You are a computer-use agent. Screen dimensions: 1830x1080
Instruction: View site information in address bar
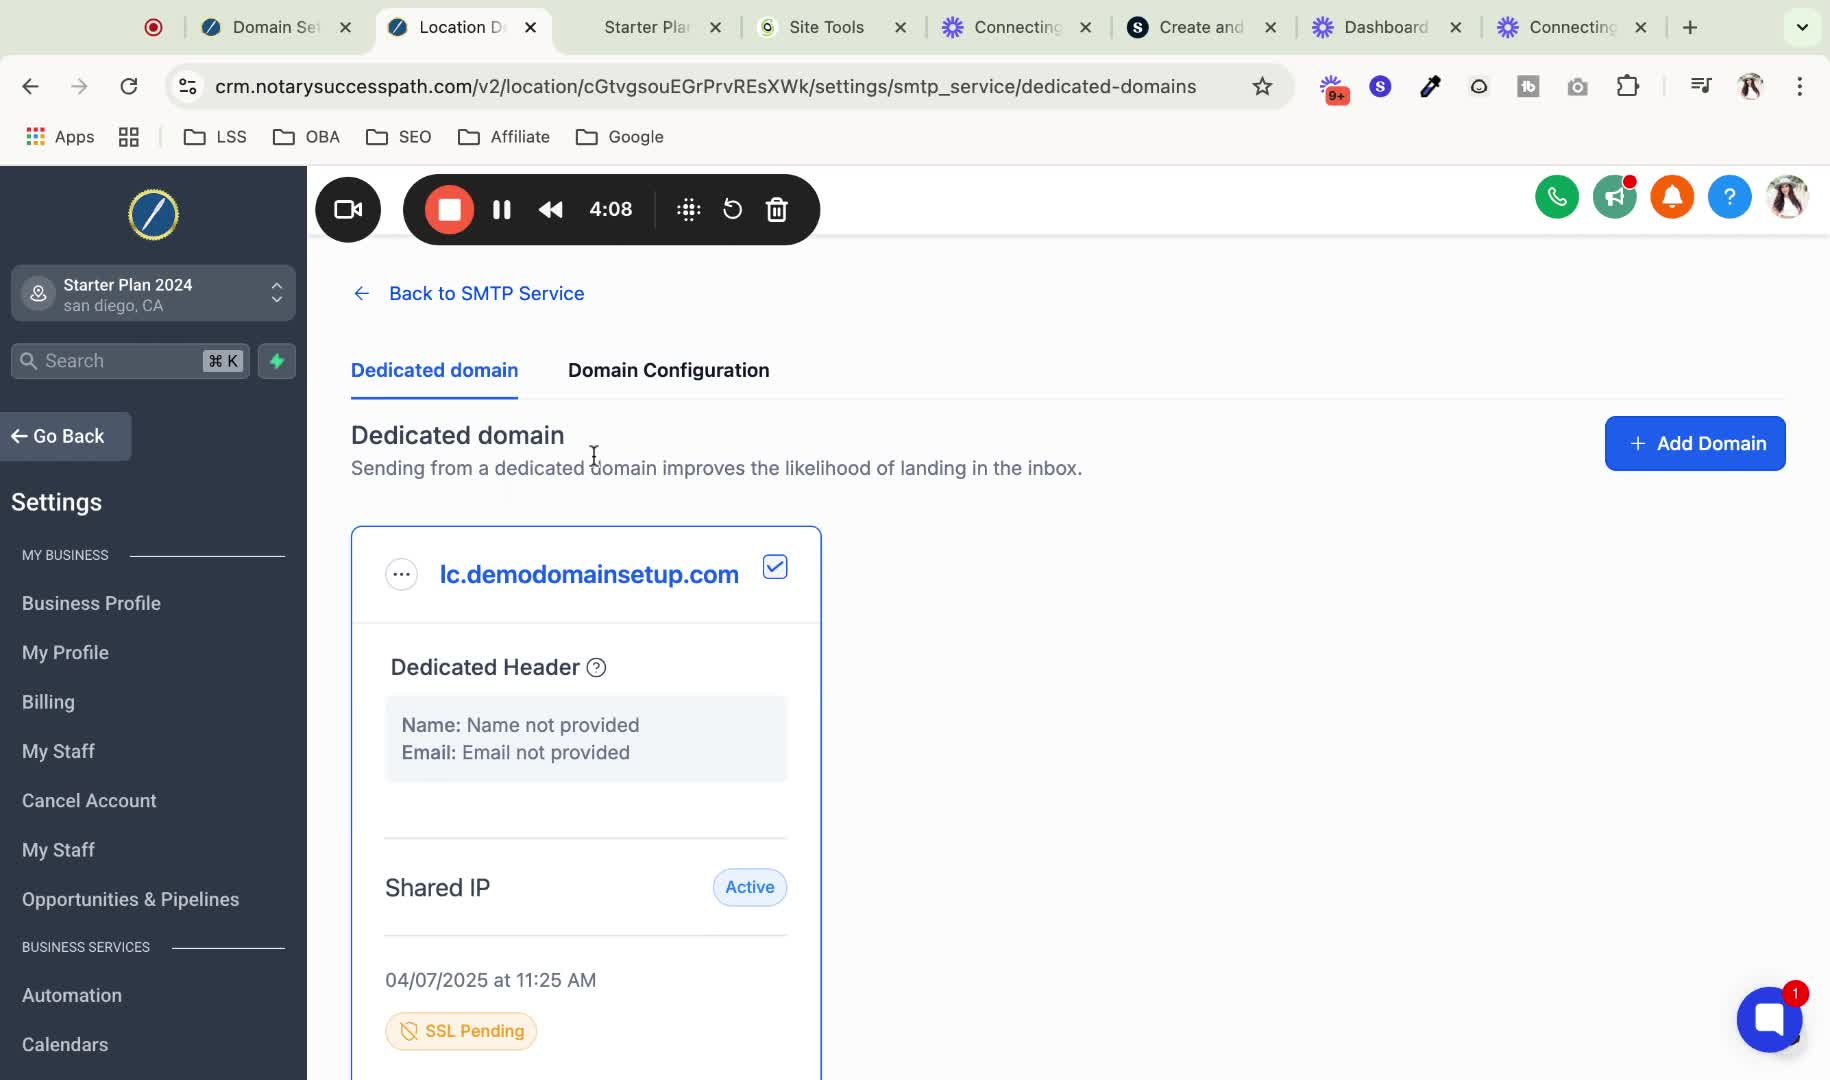pyautogui.click(x=188, y=86)
